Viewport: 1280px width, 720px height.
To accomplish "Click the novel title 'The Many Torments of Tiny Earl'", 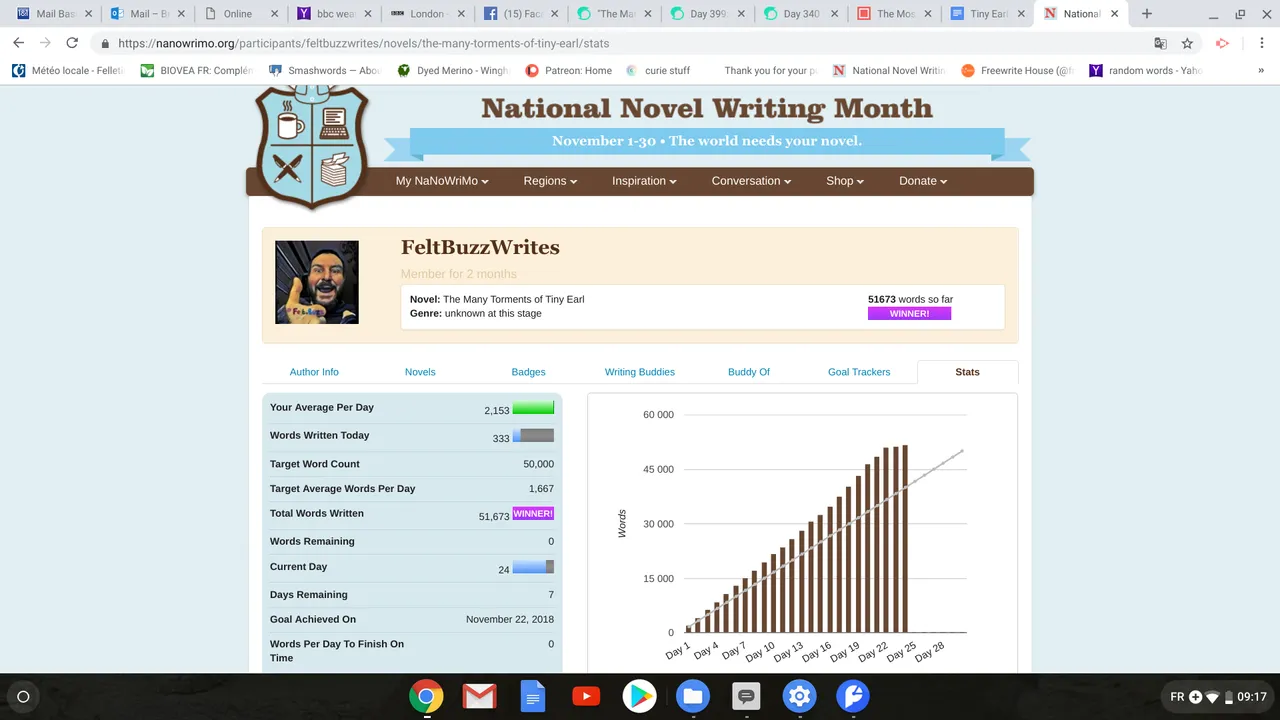I will [x=514, y=299].
